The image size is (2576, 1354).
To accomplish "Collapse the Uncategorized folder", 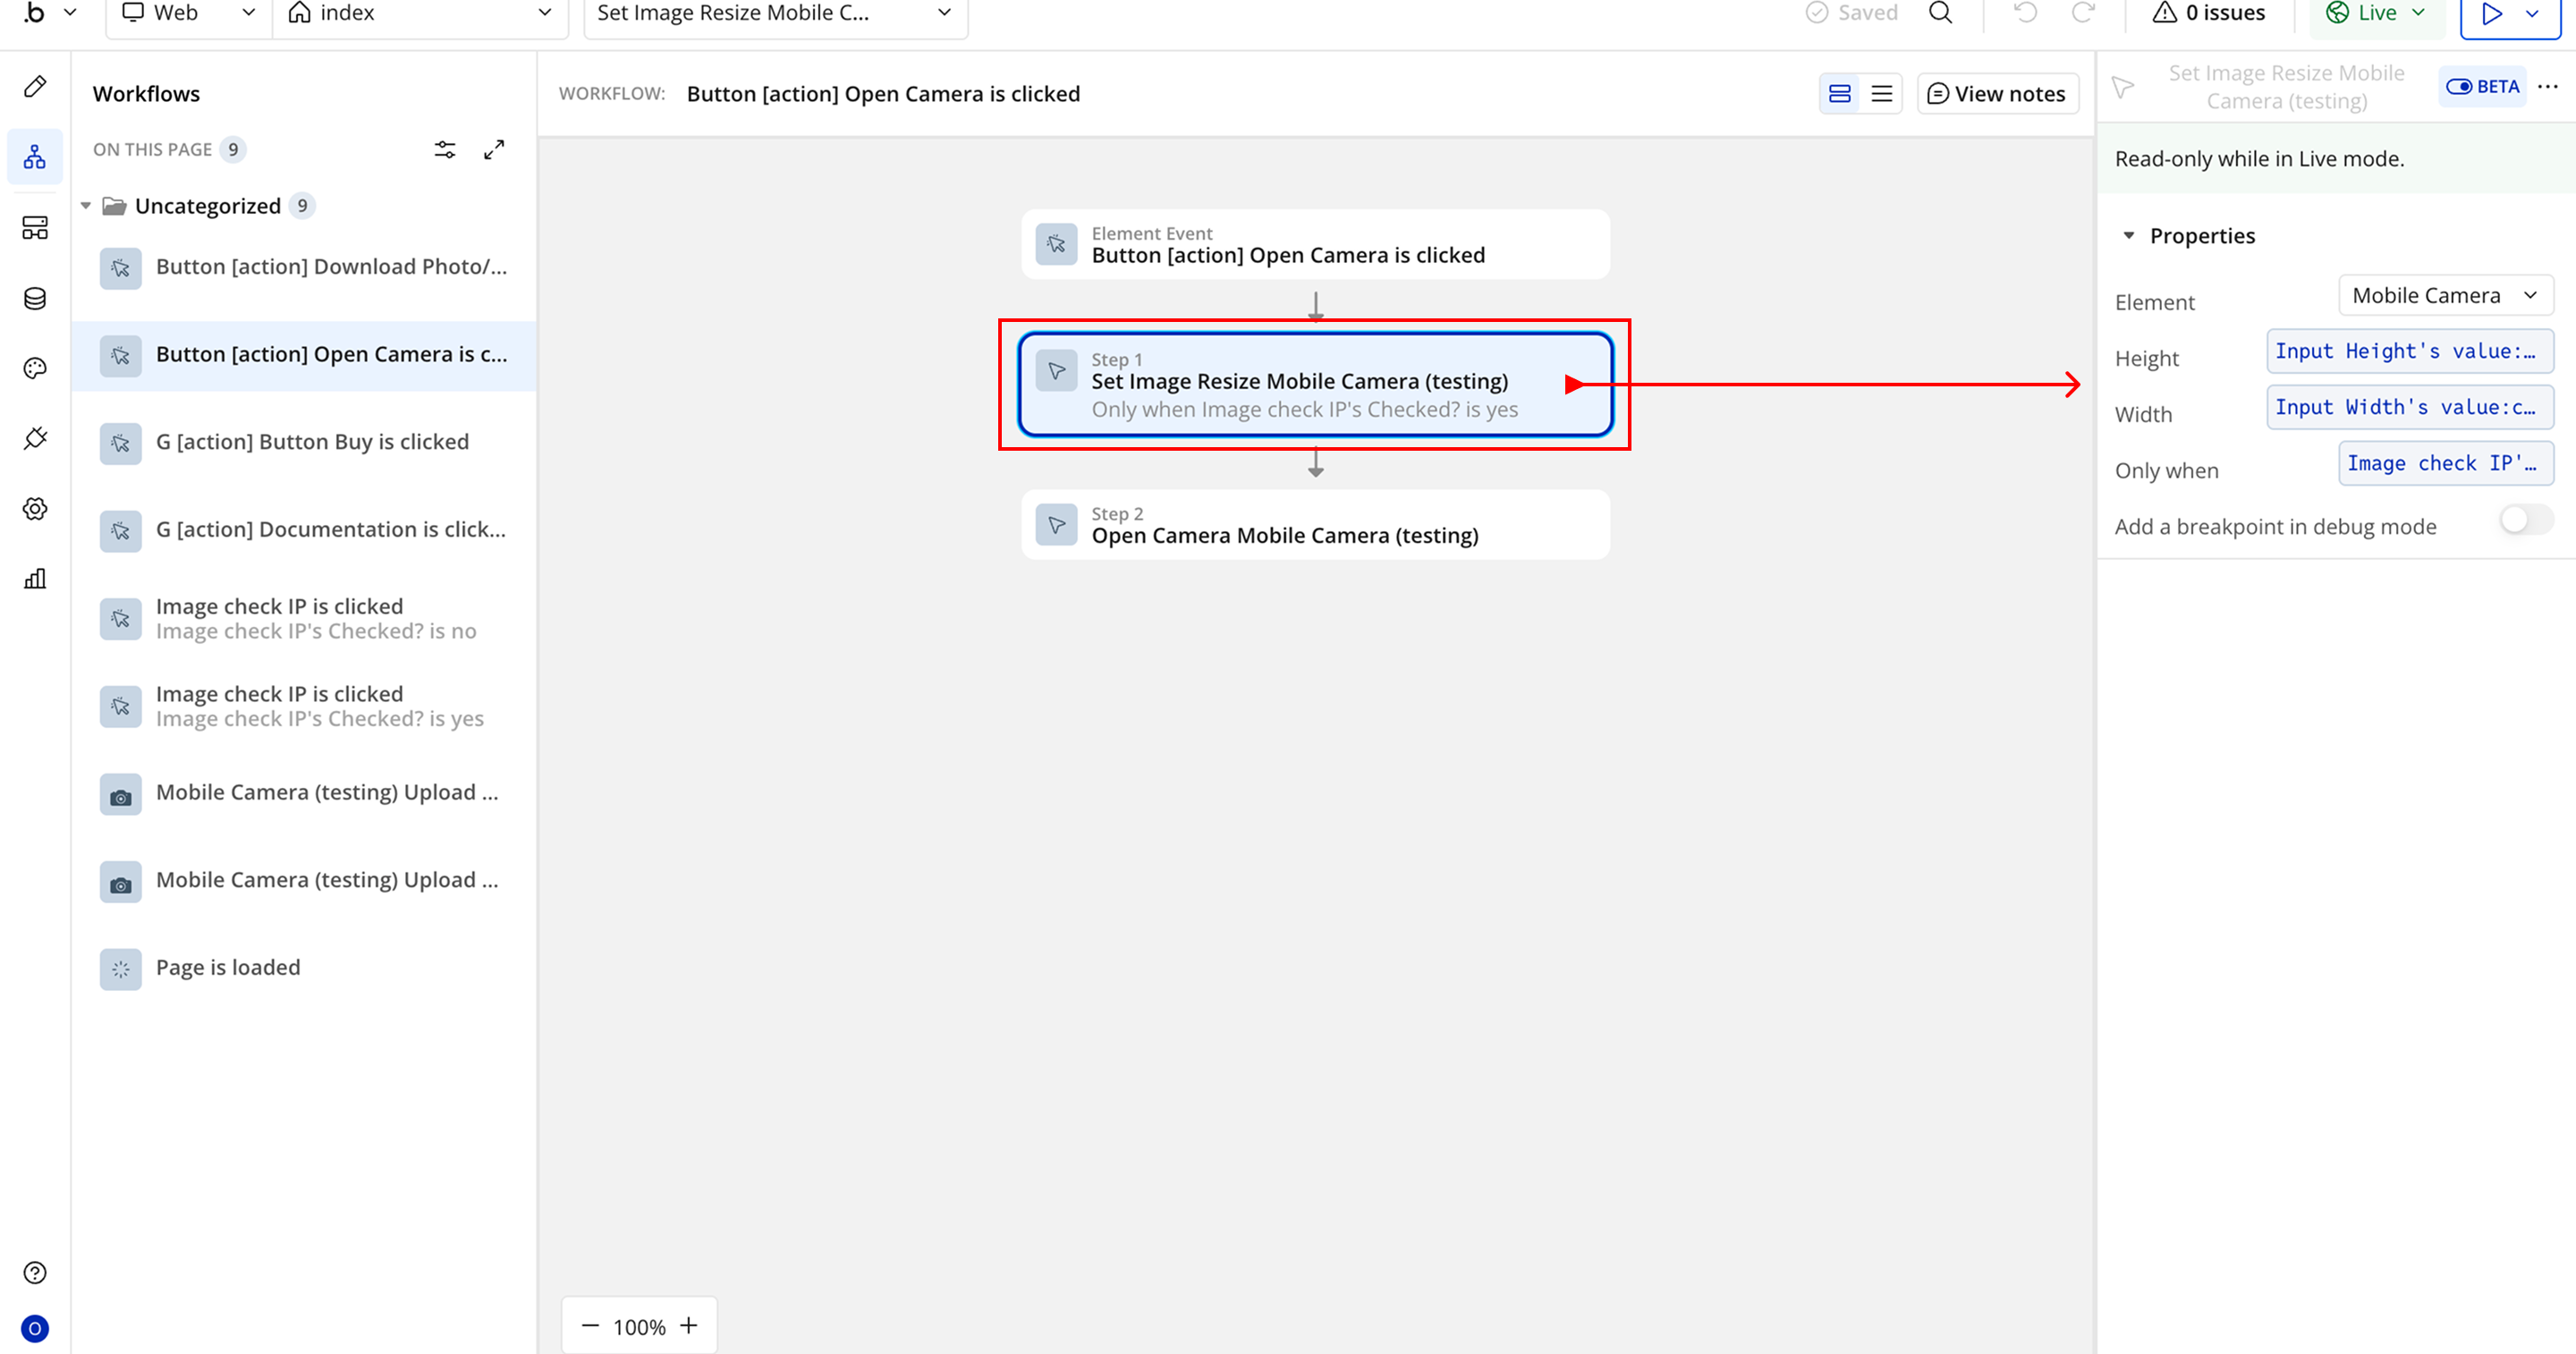I will 86,206.
